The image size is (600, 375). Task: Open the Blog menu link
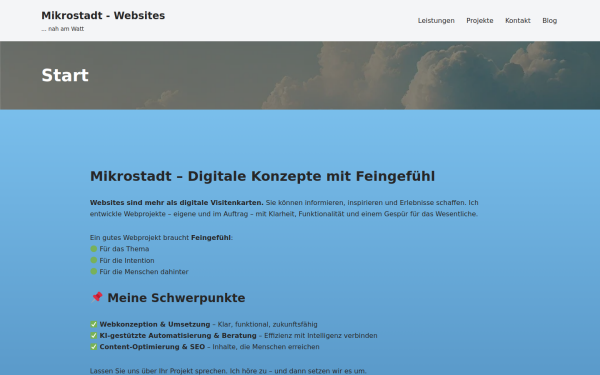pos(549,21)
